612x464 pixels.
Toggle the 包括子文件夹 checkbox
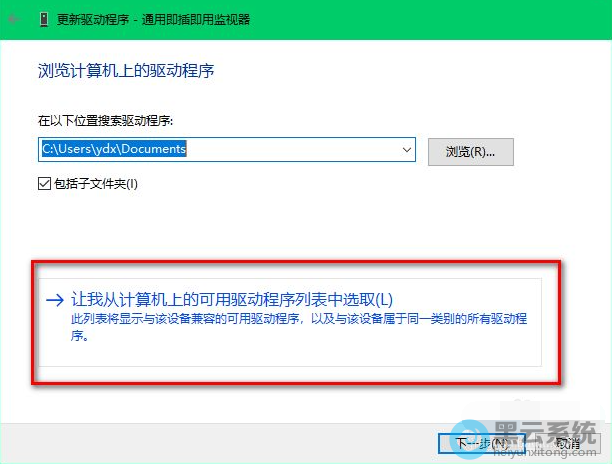point(43,183)
